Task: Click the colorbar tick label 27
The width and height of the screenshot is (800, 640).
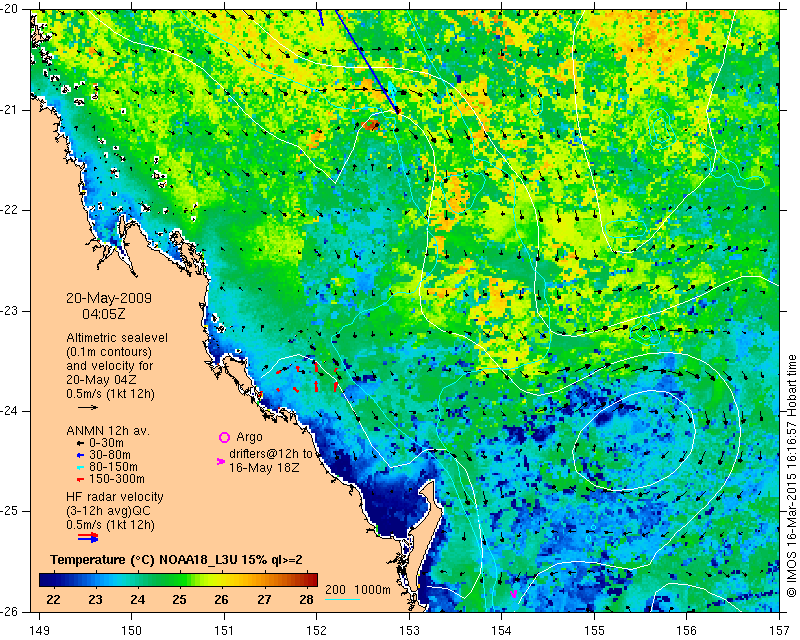Action: click(264, 600)
